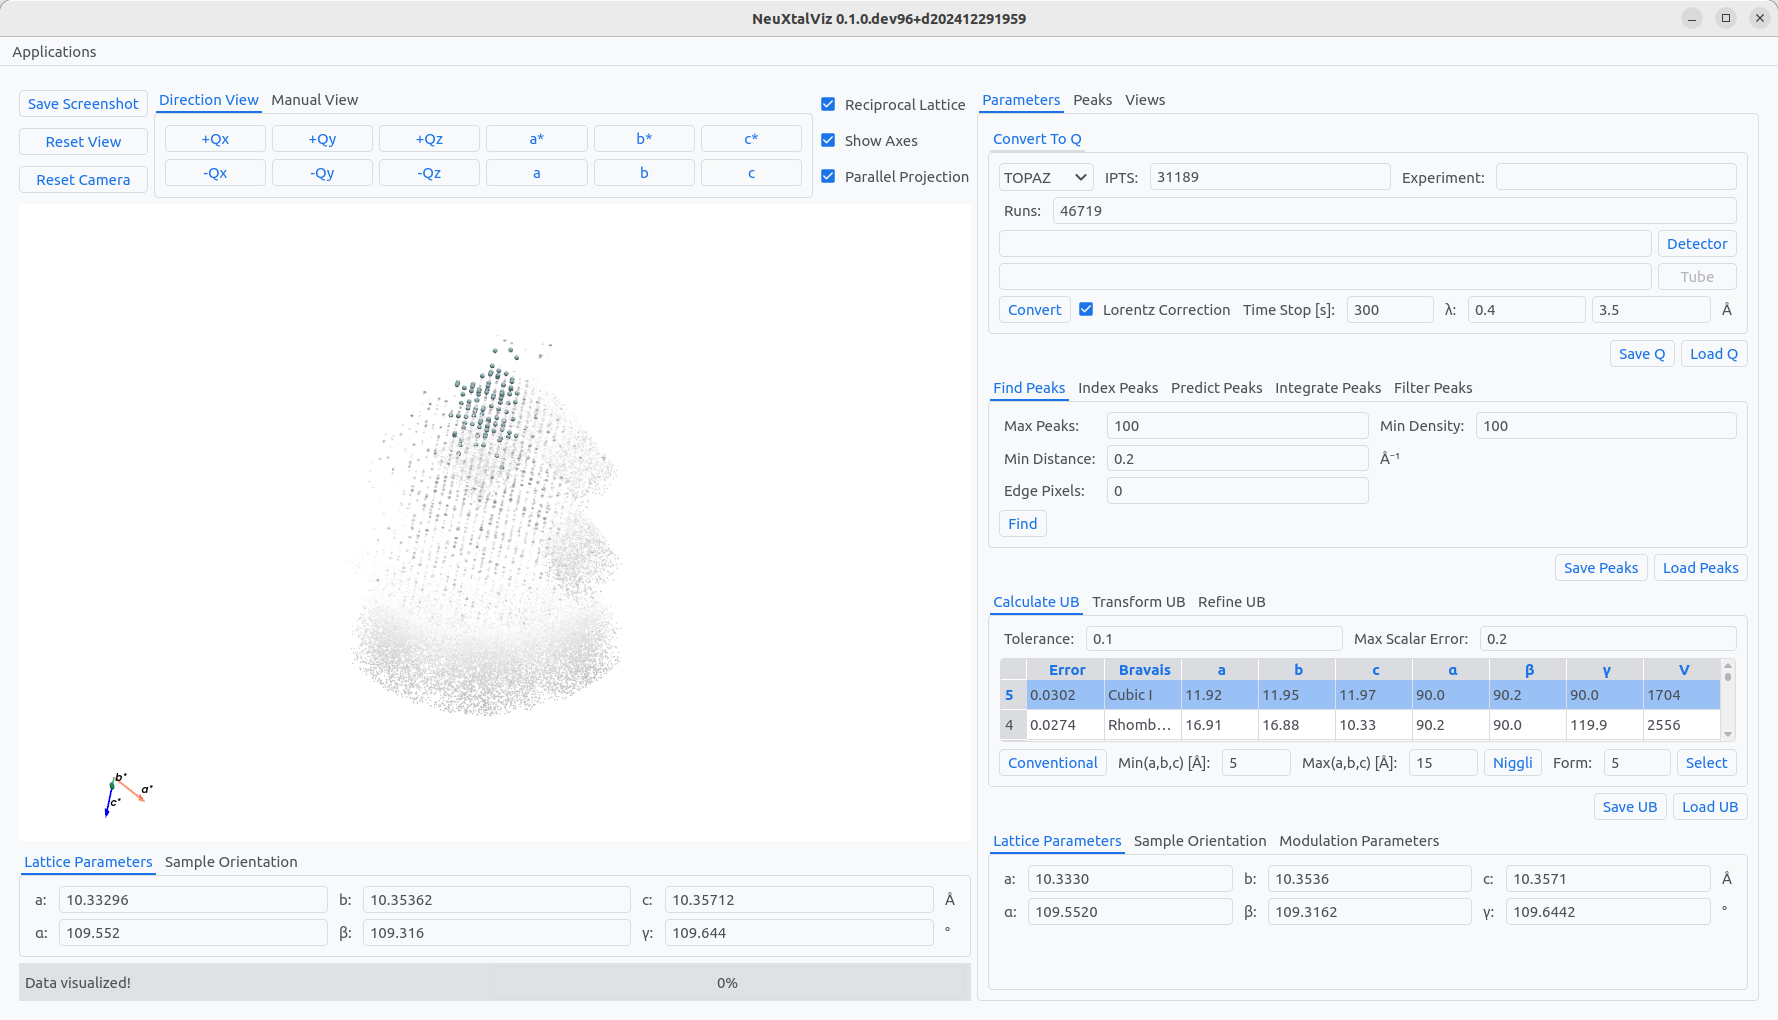Screen dimensions: 1778x1020
Task: Click the Save Screenshot button
Action: [83, 103]
